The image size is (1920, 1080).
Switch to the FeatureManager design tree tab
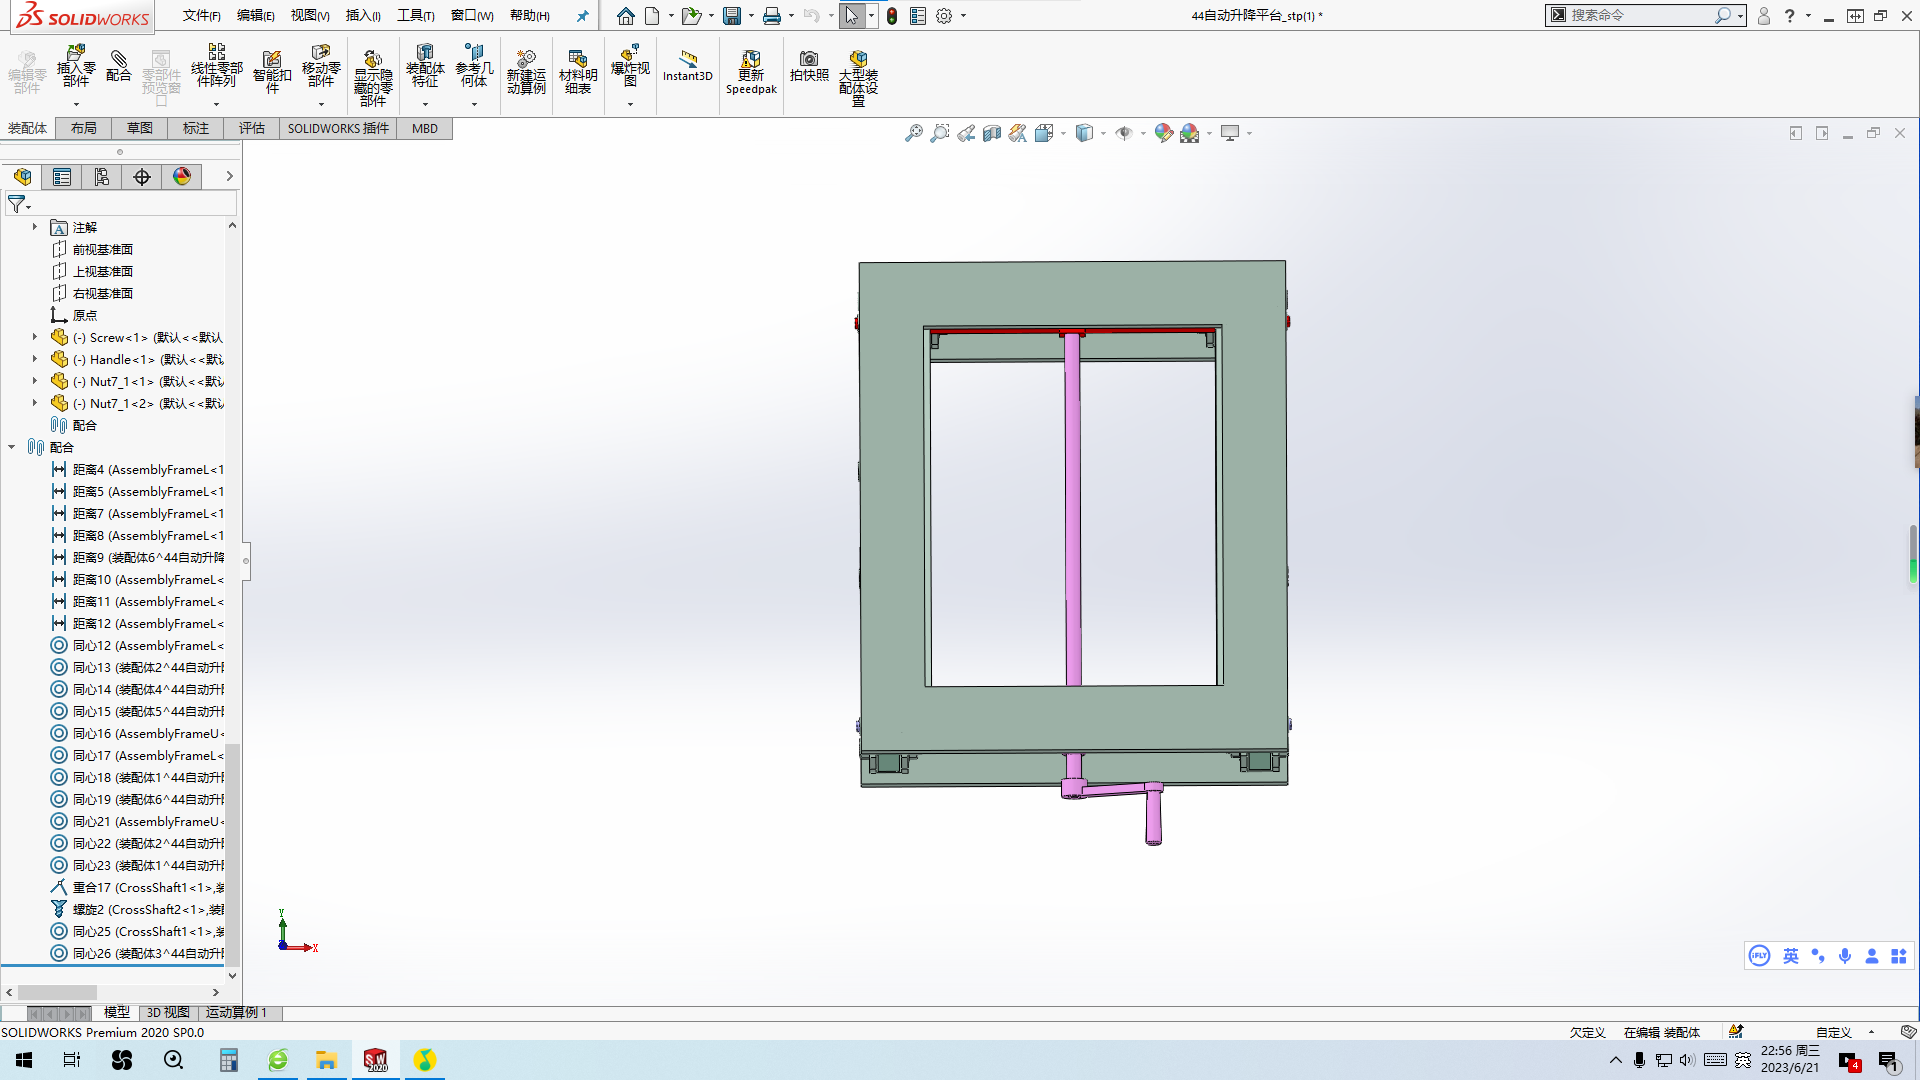22,177
